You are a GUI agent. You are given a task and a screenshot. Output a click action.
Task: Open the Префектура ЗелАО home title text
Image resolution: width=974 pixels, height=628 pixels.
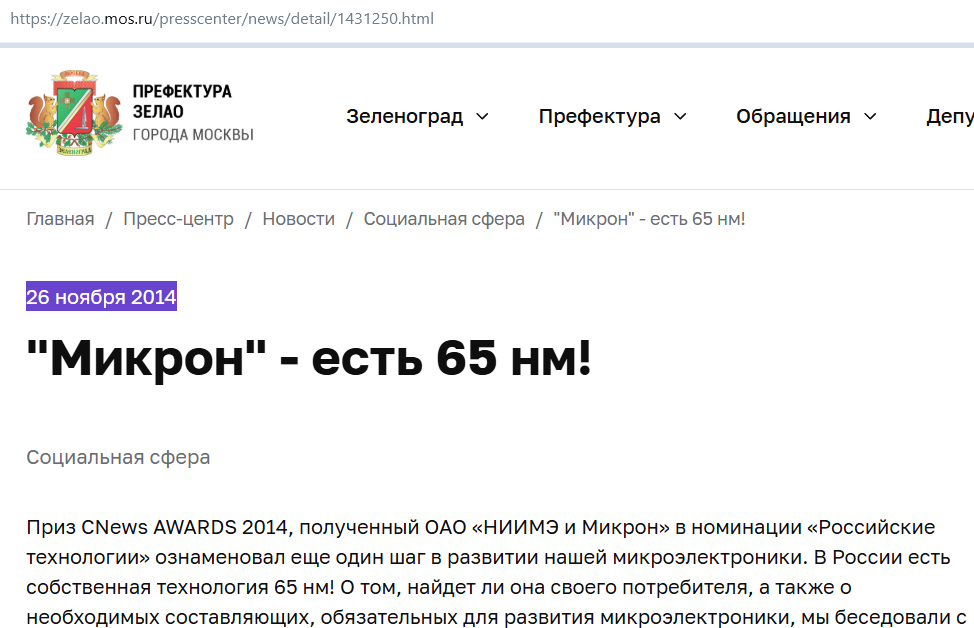point(193,113)
